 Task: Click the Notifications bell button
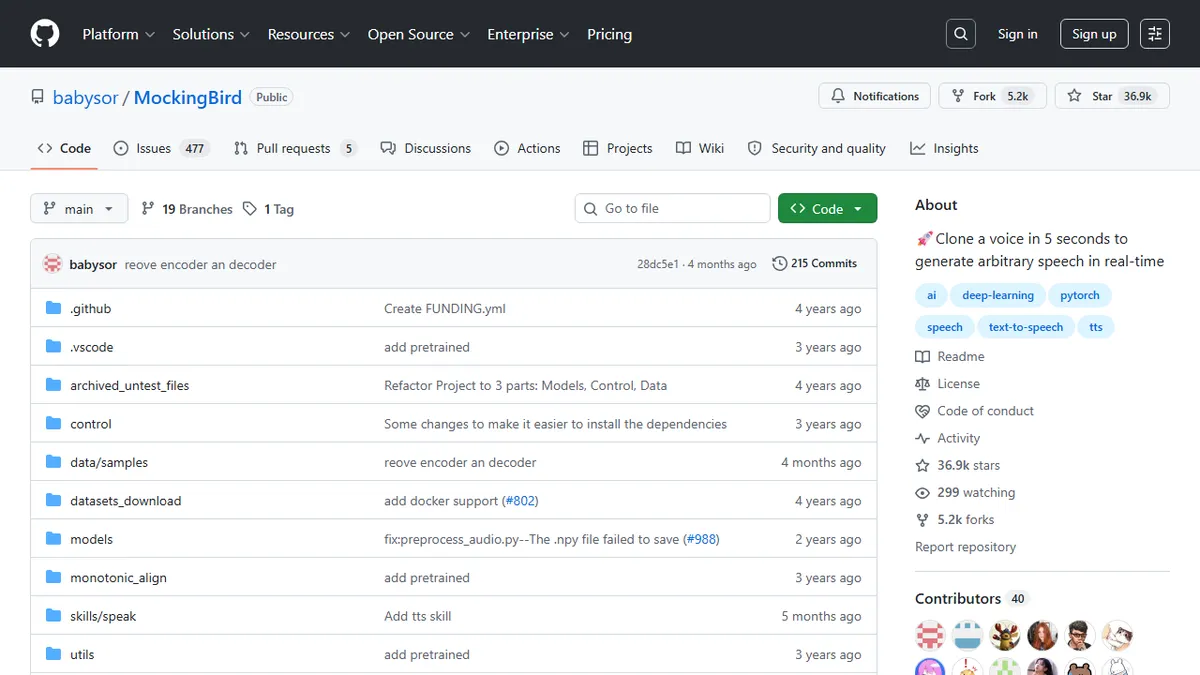(875, 96)
